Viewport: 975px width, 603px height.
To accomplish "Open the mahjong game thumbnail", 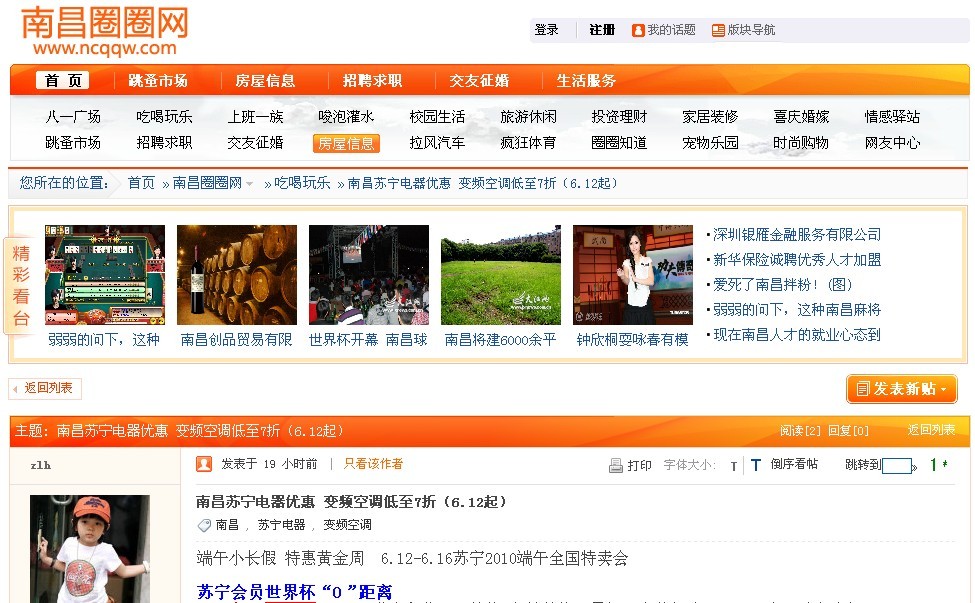I will pyautogui.click(x=105, y=275).
